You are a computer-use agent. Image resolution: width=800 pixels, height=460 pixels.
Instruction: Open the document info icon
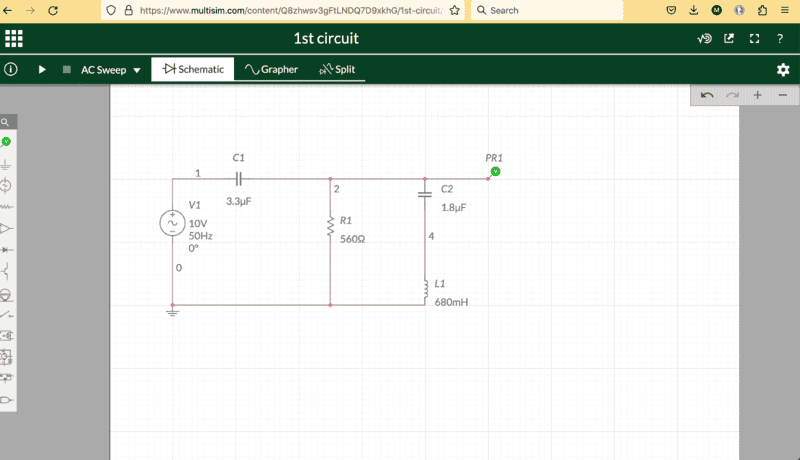(x=12, y=70)
